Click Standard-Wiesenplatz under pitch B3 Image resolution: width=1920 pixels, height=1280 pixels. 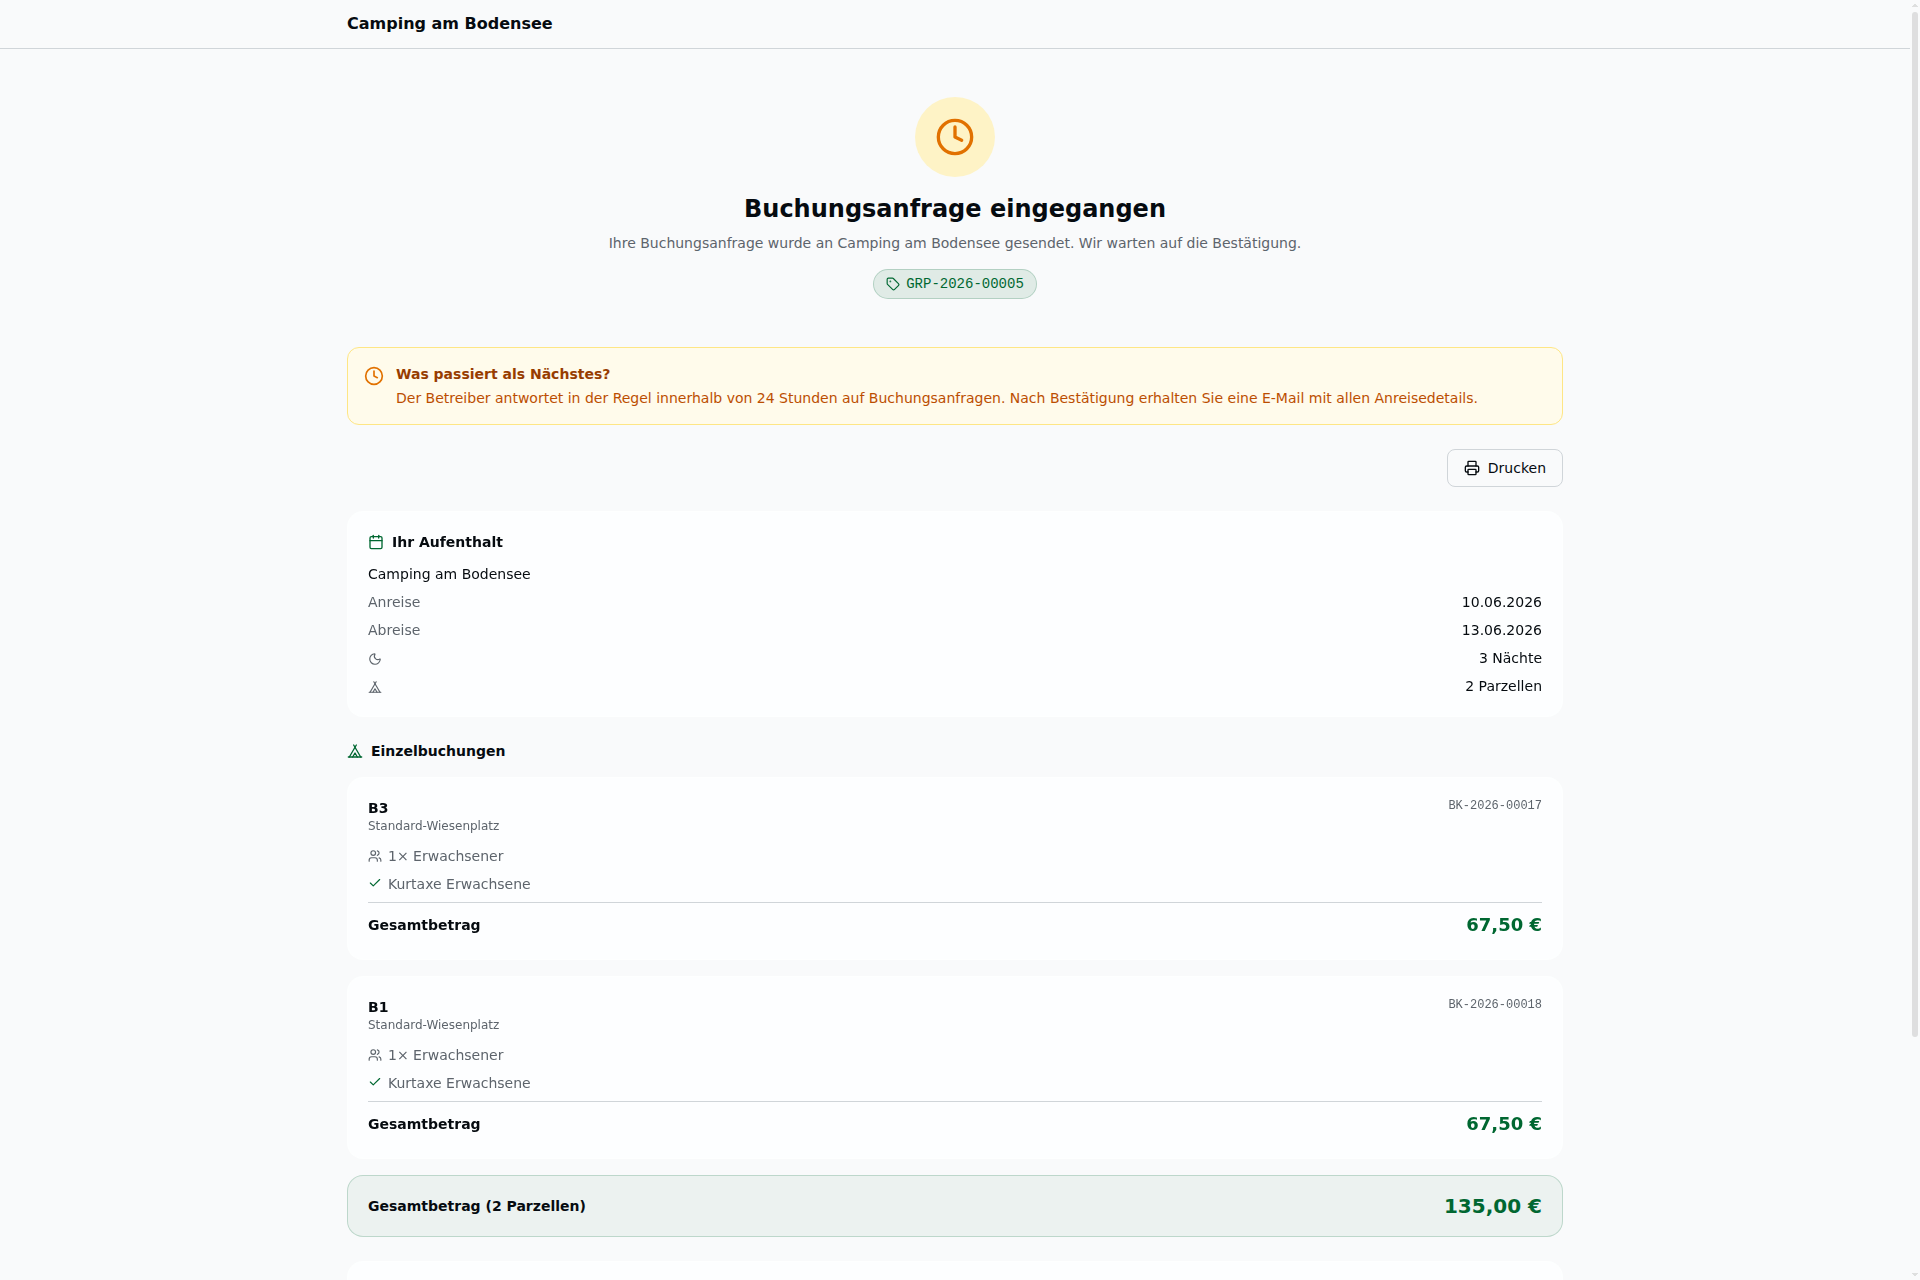tap(433, 826)
